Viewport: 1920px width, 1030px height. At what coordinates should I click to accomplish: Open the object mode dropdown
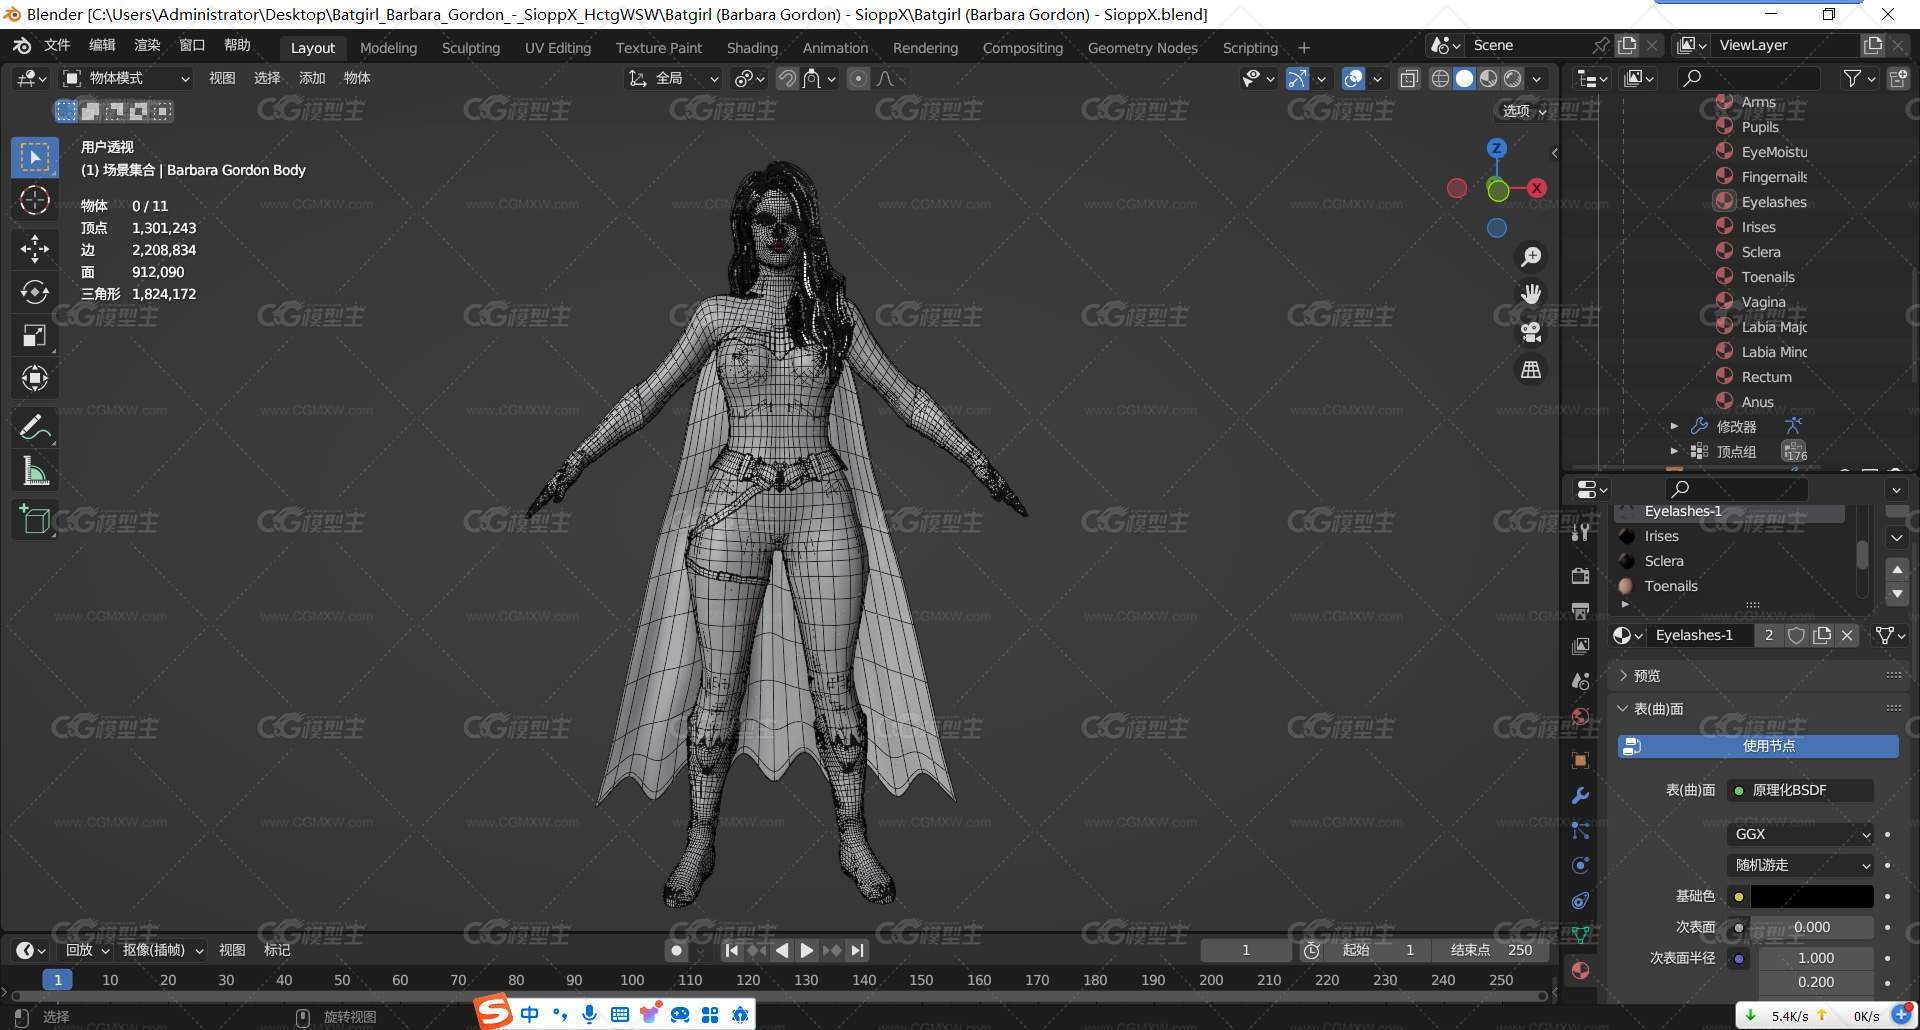tap(126, 78)
